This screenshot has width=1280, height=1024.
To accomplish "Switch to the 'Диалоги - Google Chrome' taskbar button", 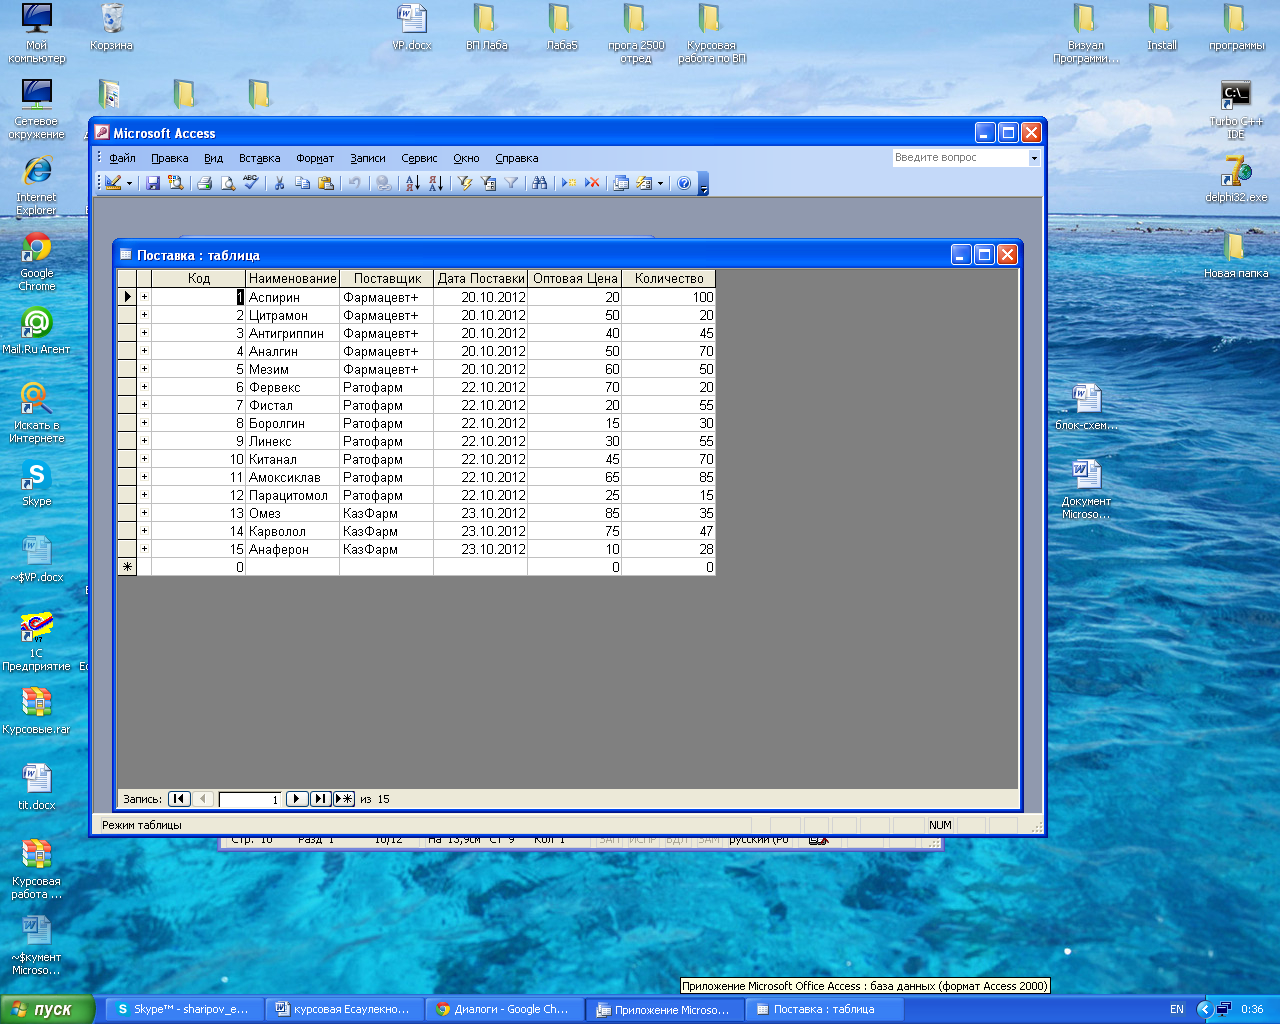I will (503, 1009).
